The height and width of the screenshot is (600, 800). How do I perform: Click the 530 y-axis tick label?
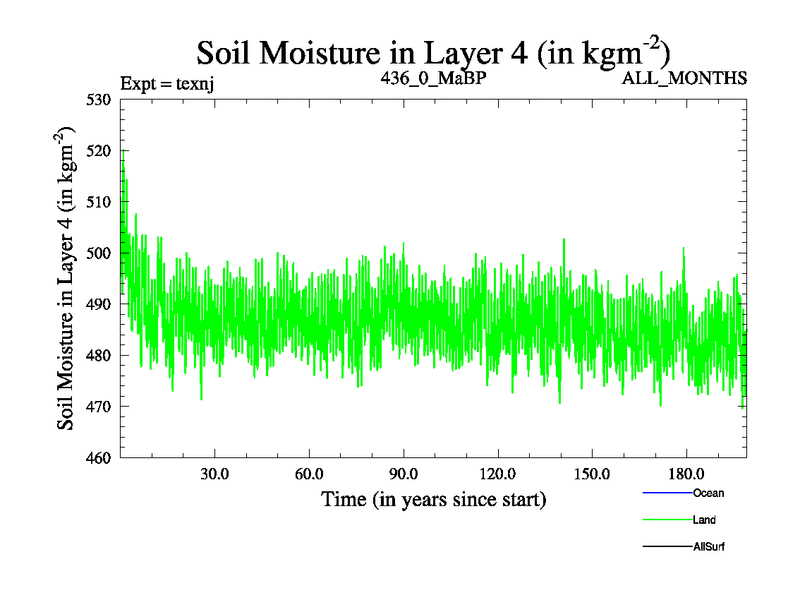[x=99, y=99]
